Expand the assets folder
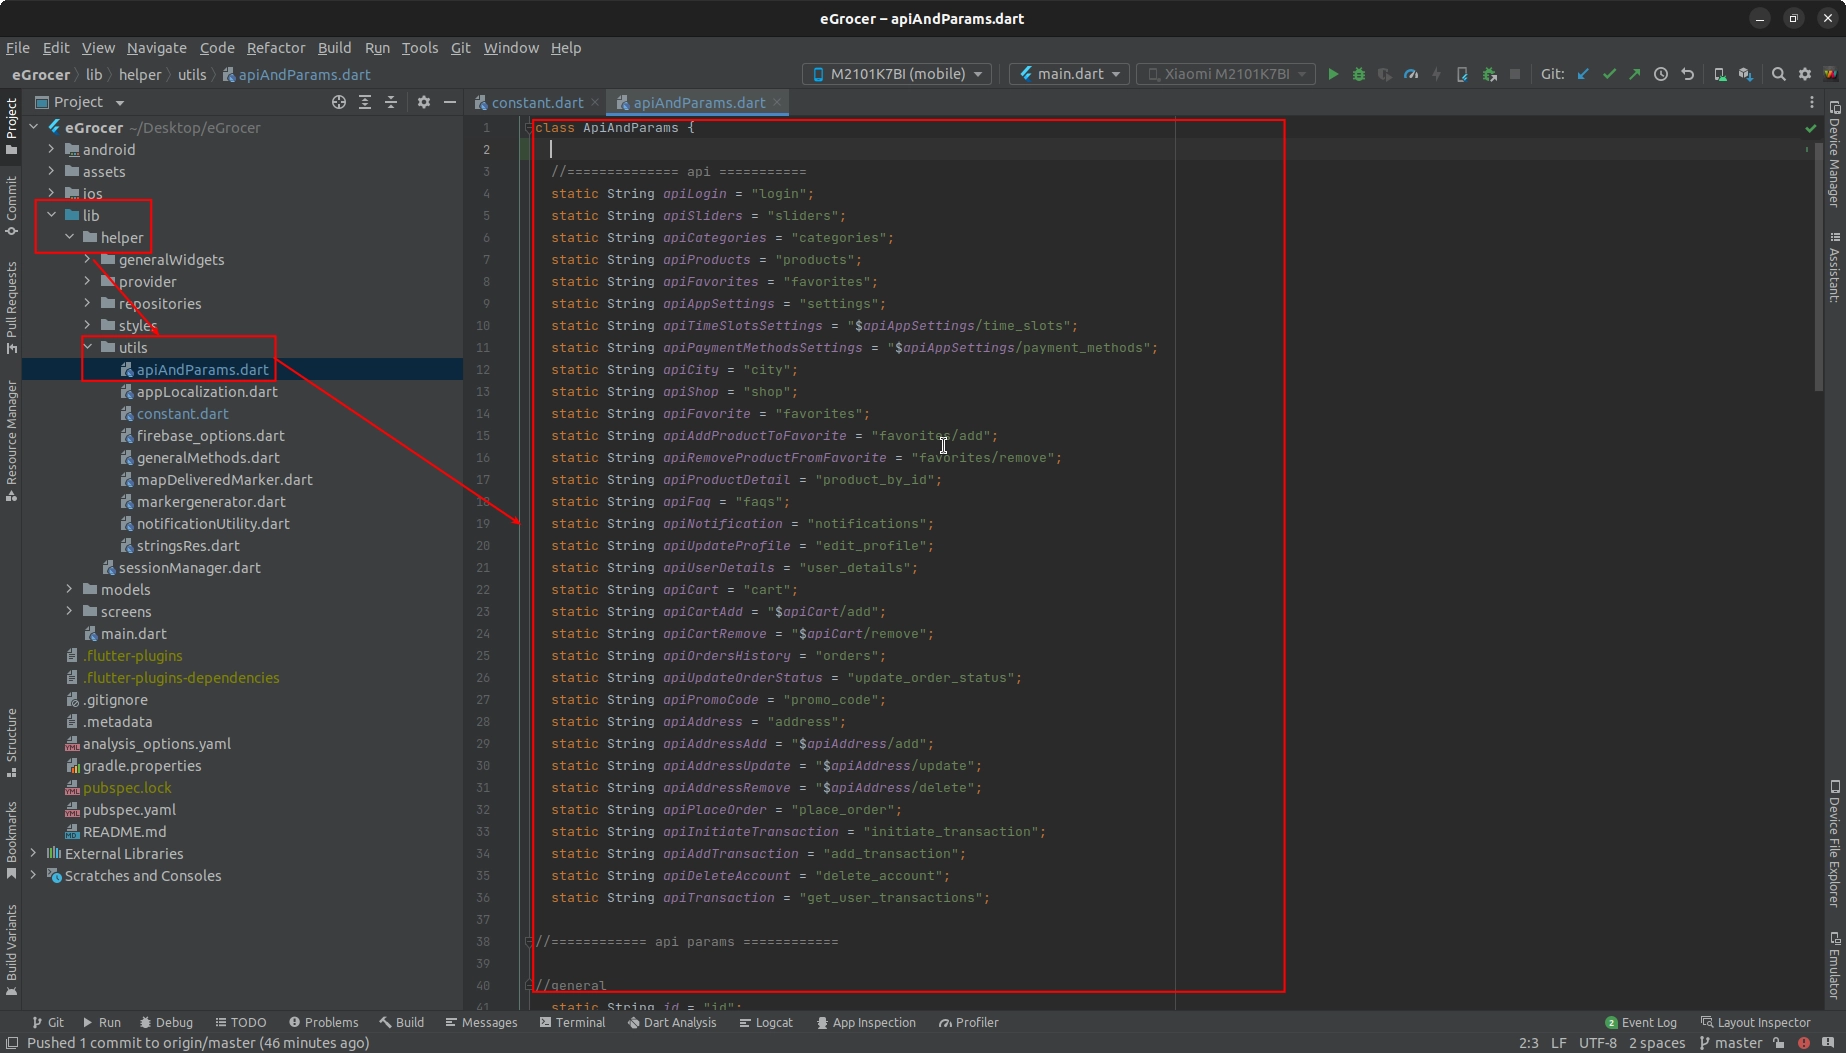Screen dimensions: 1846x1053 pyautogui.click(x=51, y=171)
